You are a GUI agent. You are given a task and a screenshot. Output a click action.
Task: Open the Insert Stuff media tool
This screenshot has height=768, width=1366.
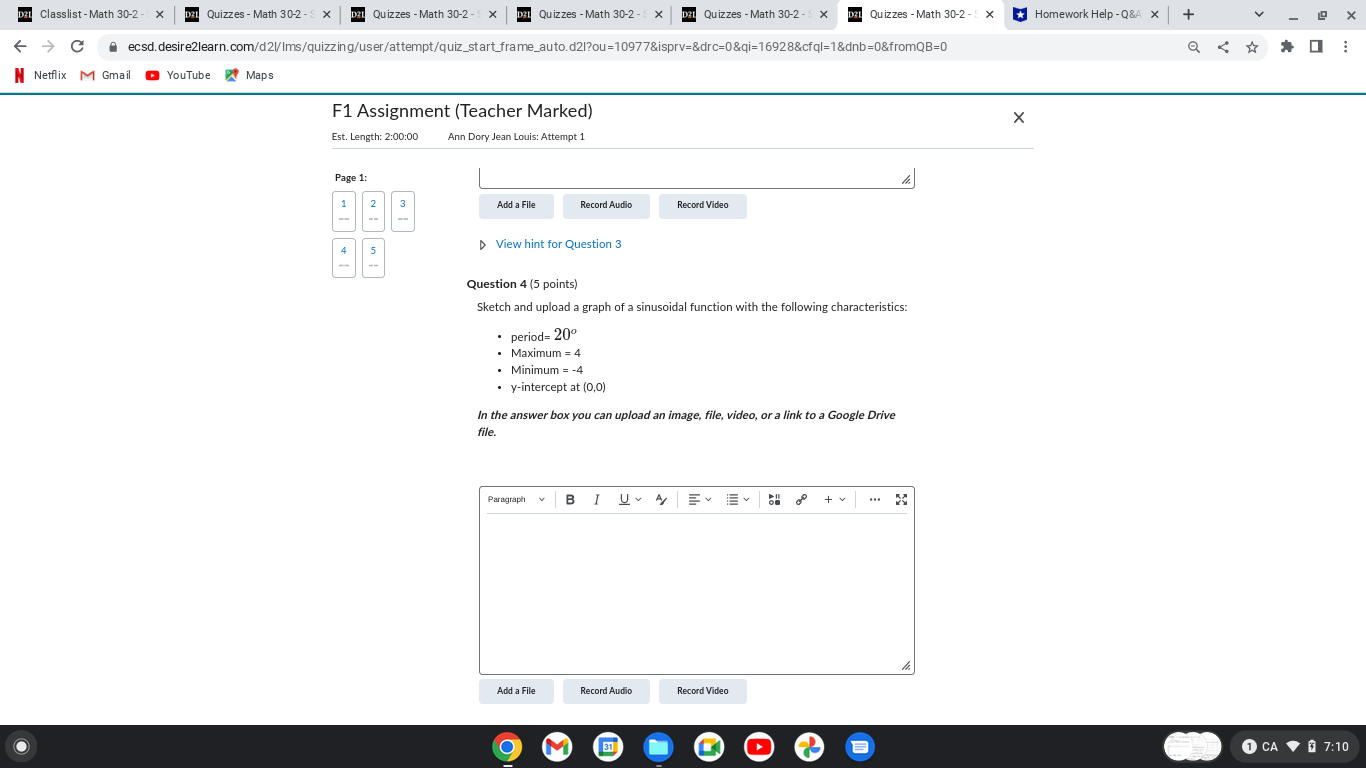coord(774,499)
